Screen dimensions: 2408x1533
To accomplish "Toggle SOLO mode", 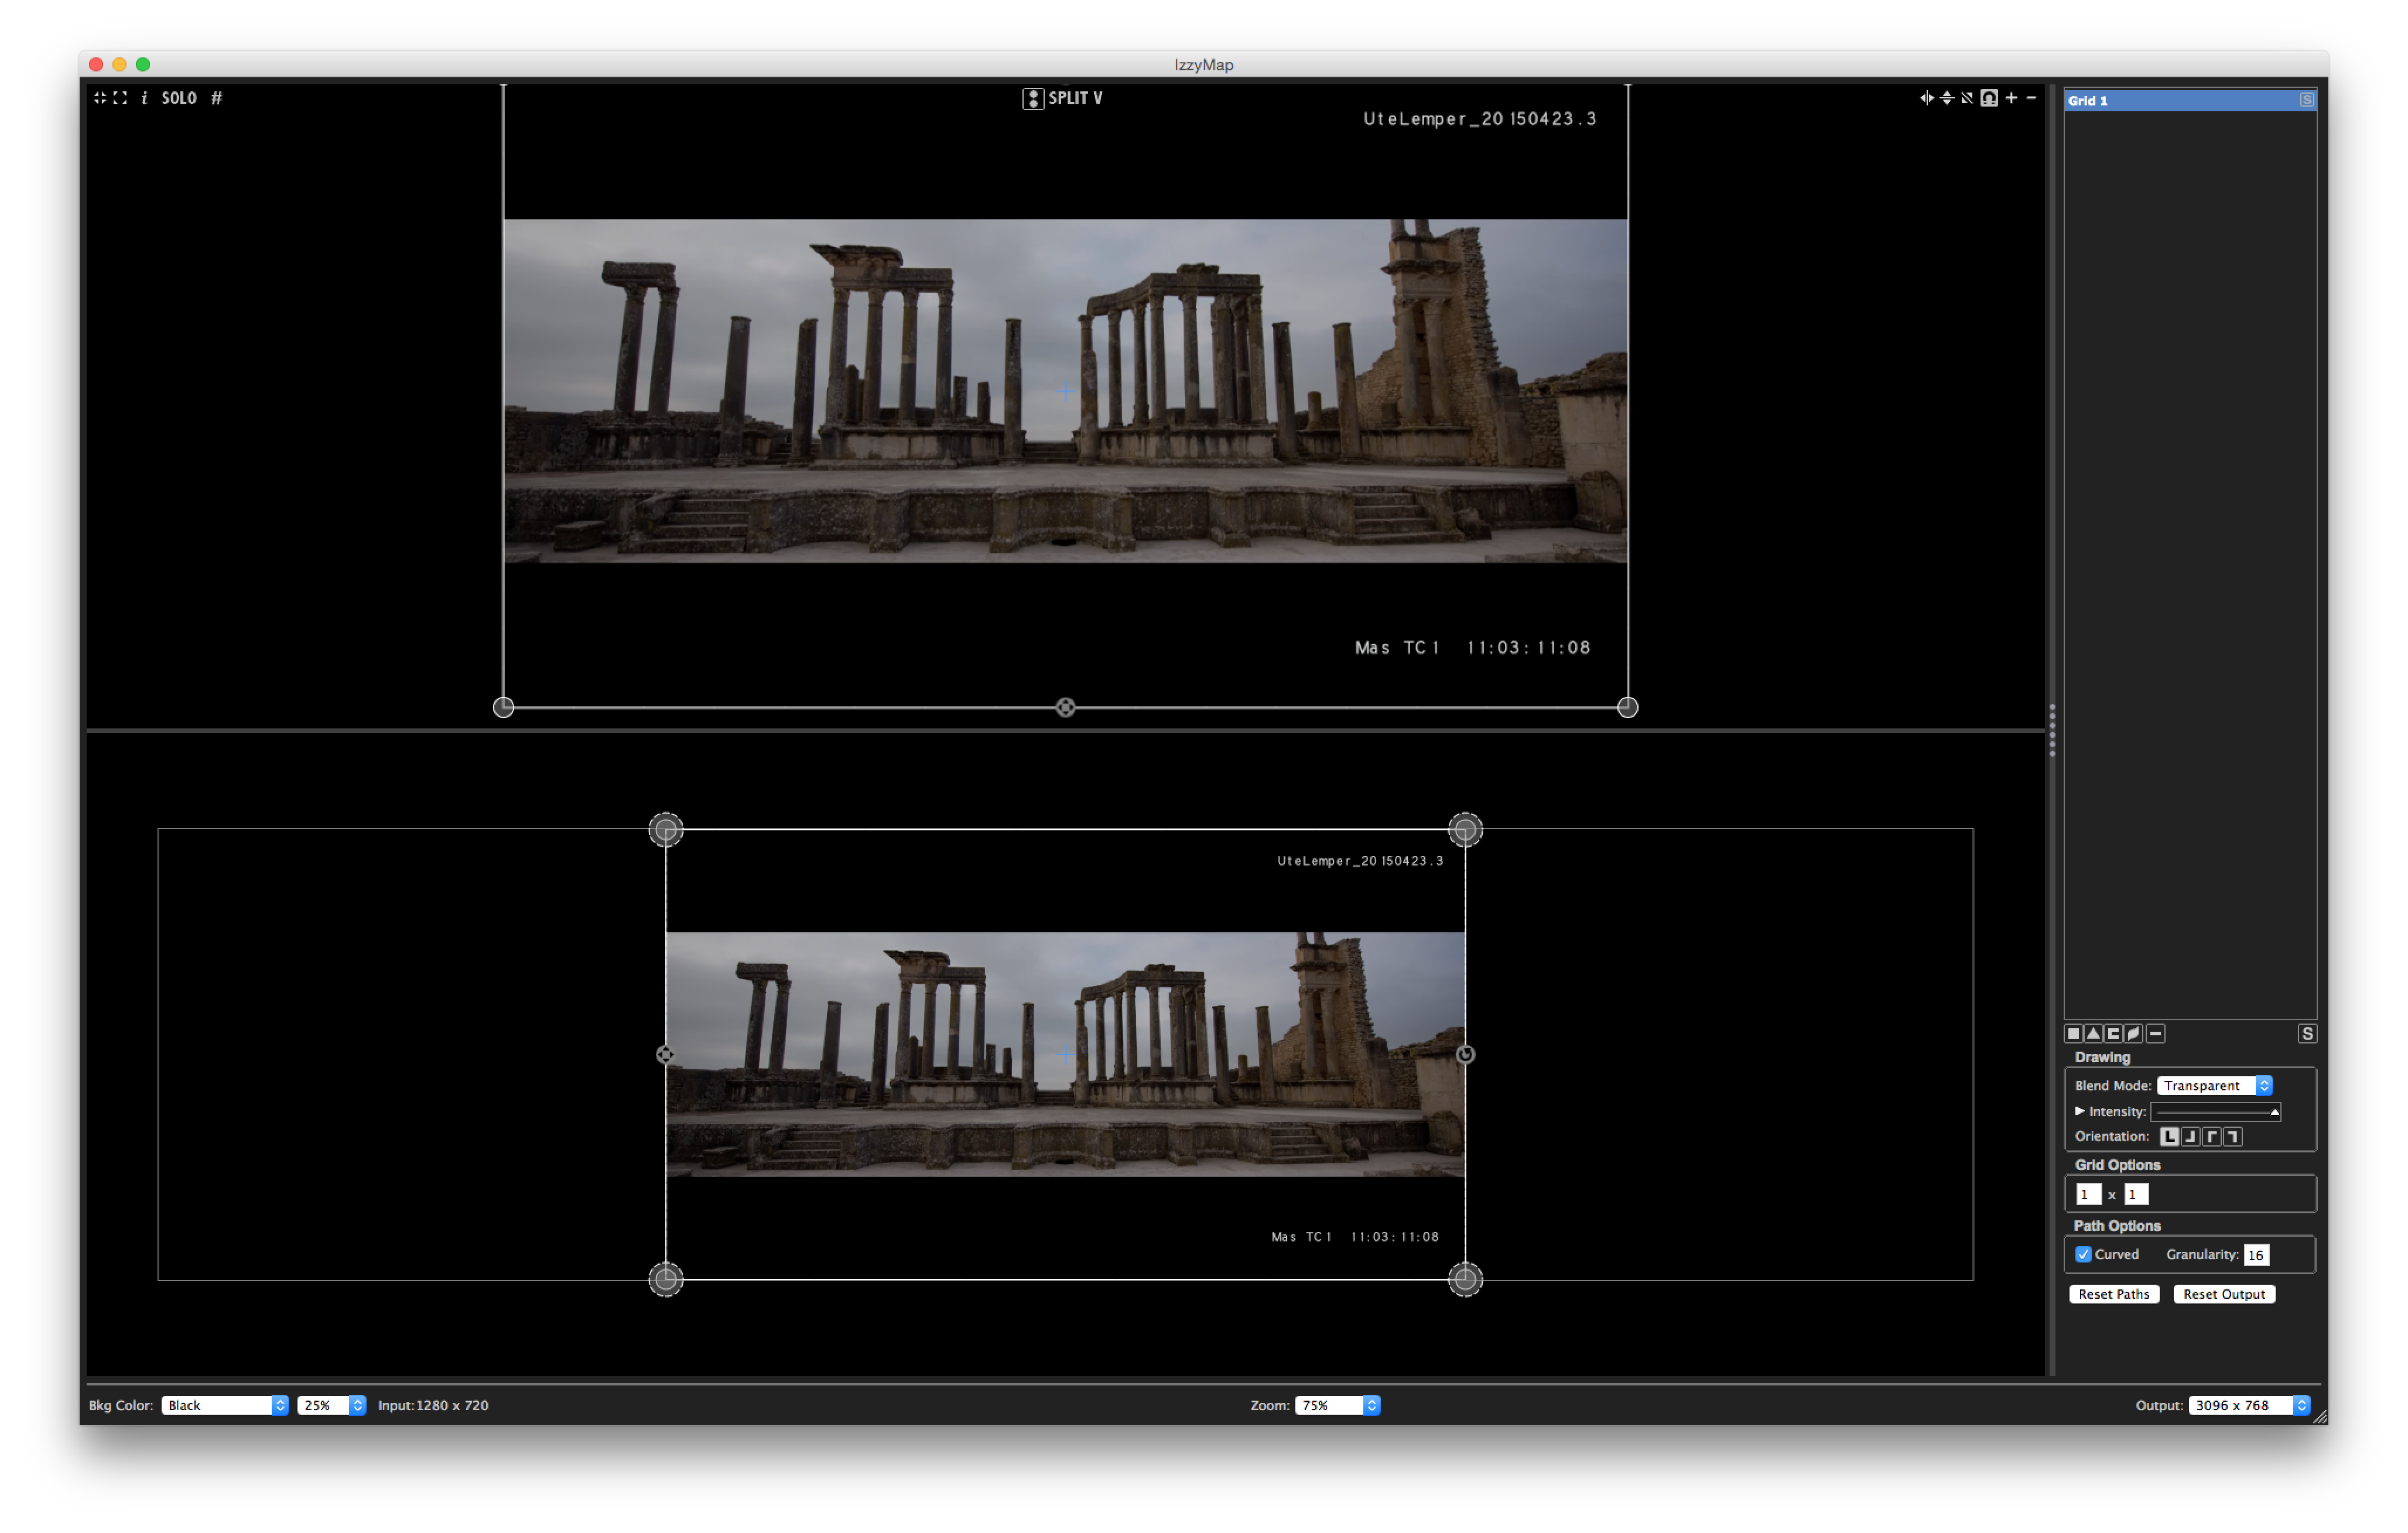I will click(x=179, y=98).
